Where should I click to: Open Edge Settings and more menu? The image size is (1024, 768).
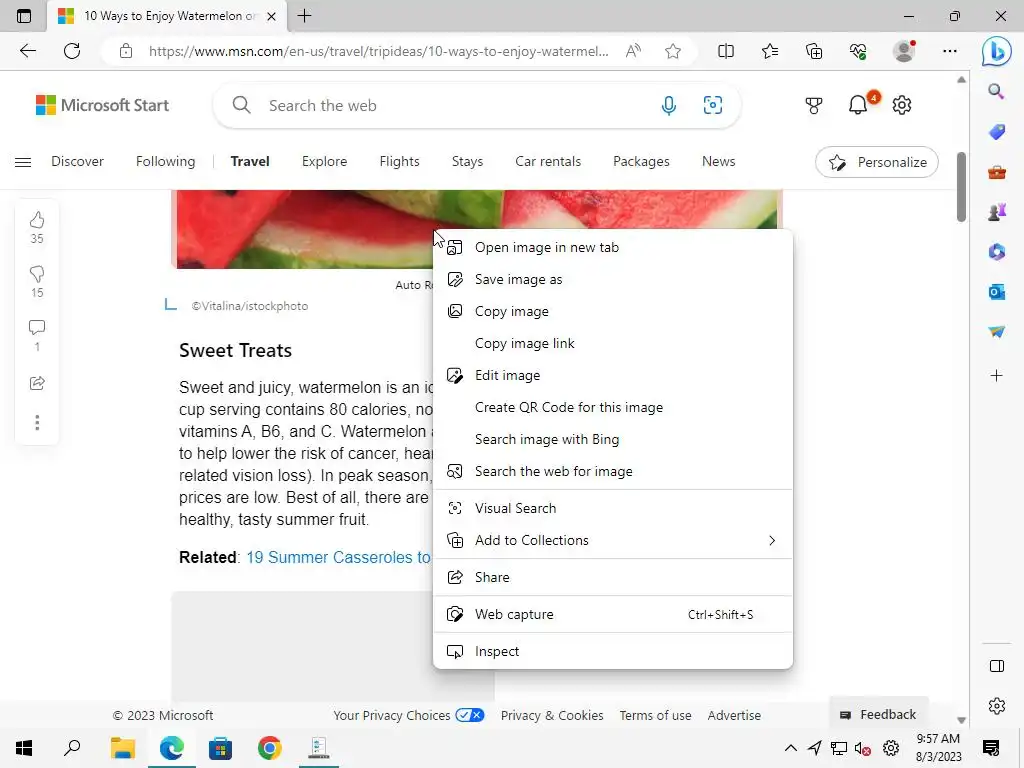pos(950,51)
